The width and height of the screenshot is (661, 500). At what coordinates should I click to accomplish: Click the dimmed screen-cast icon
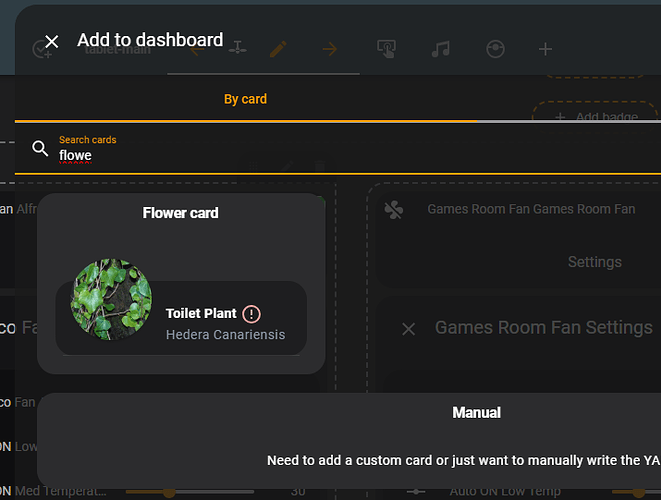click(x=387, y=48)
